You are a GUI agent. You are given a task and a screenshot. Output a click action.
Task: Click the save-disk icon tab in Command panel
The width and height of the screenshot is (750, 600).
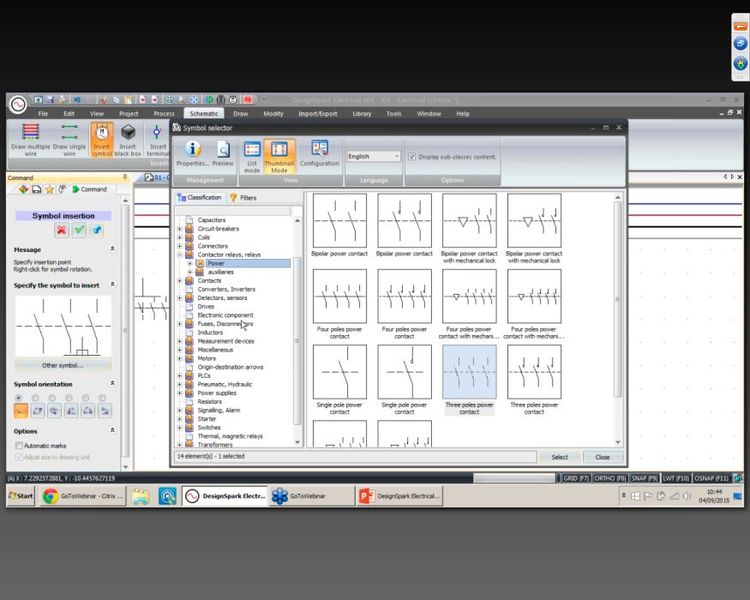click(x=36, y=189)
